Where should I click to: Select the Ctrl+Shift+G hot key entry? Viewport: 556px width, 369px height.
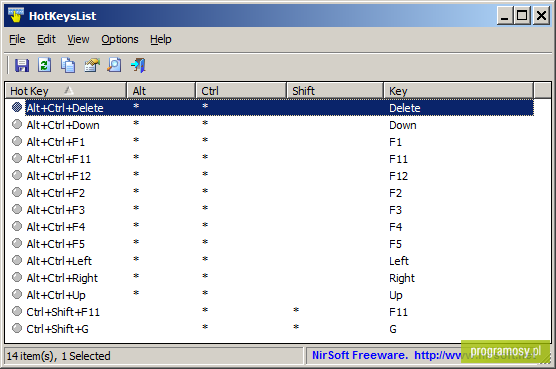(x=57, y=329)
